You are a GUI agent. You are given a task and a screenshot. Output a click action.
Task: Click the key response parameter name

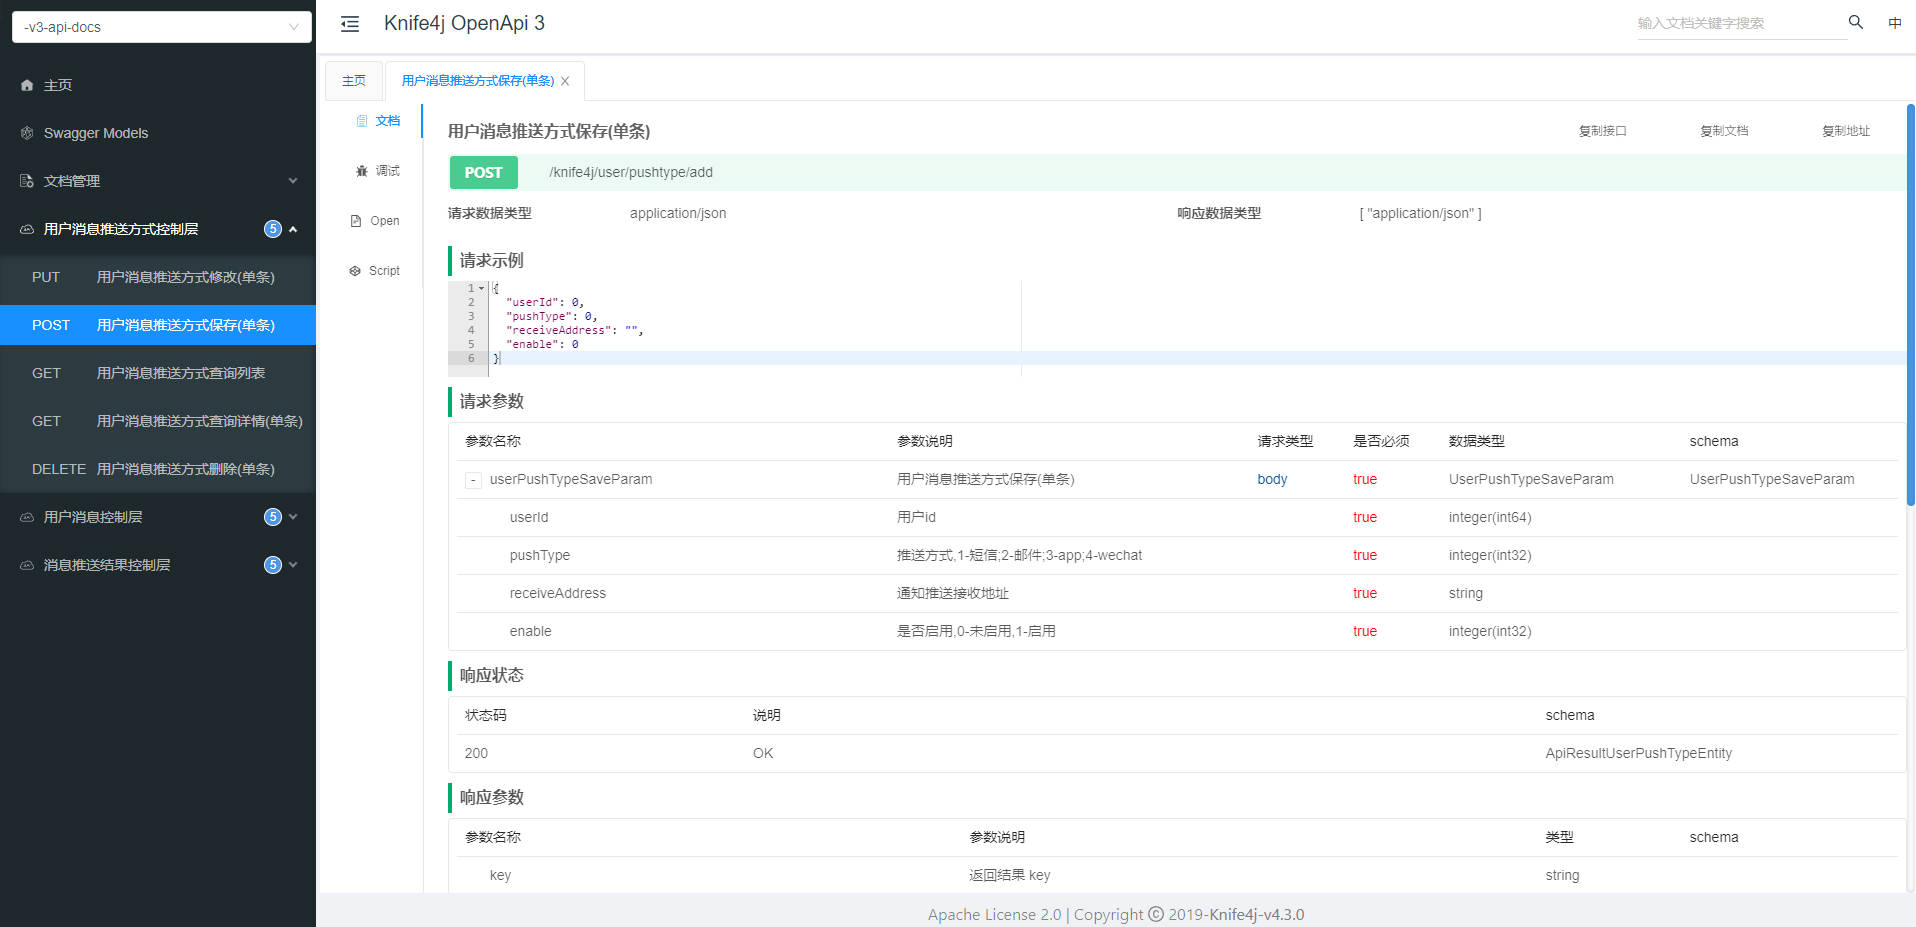pyautogui.click(x=500, y=875)
